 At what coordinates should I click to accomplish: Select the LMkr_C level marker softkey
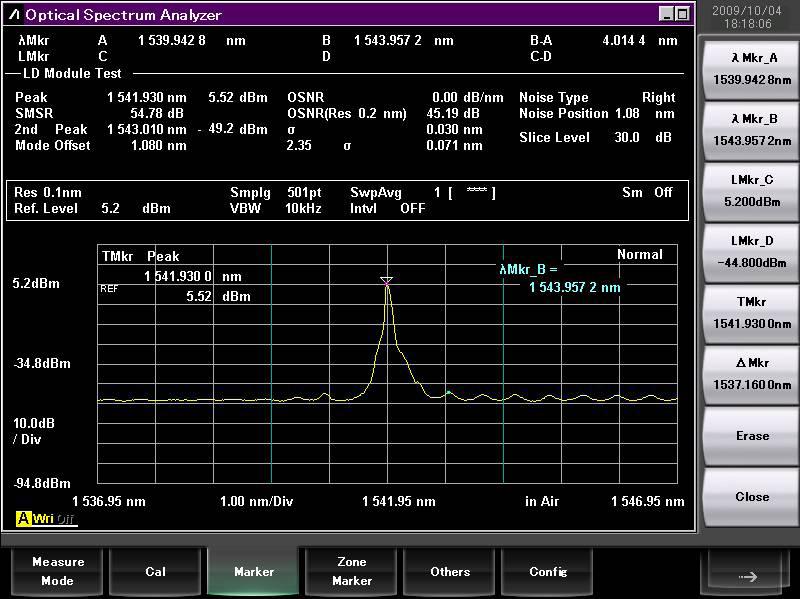[752, 189]
